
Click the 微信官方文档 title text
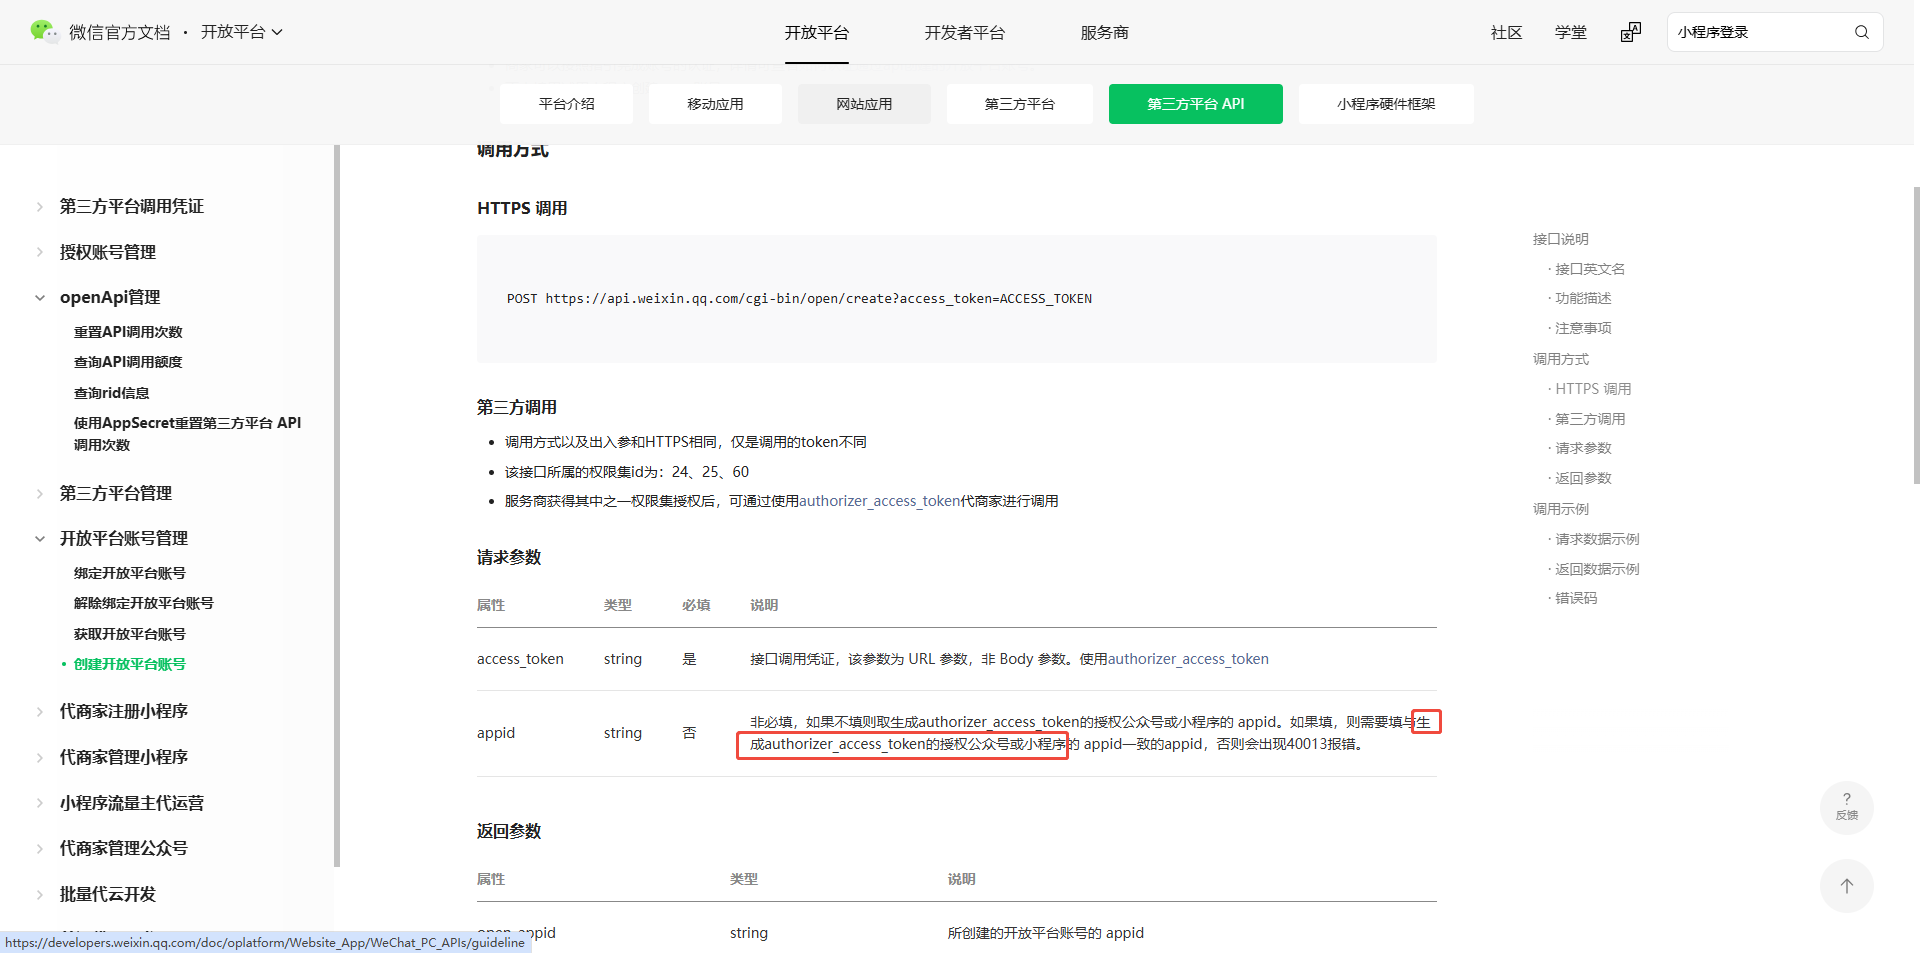point(119,33)
